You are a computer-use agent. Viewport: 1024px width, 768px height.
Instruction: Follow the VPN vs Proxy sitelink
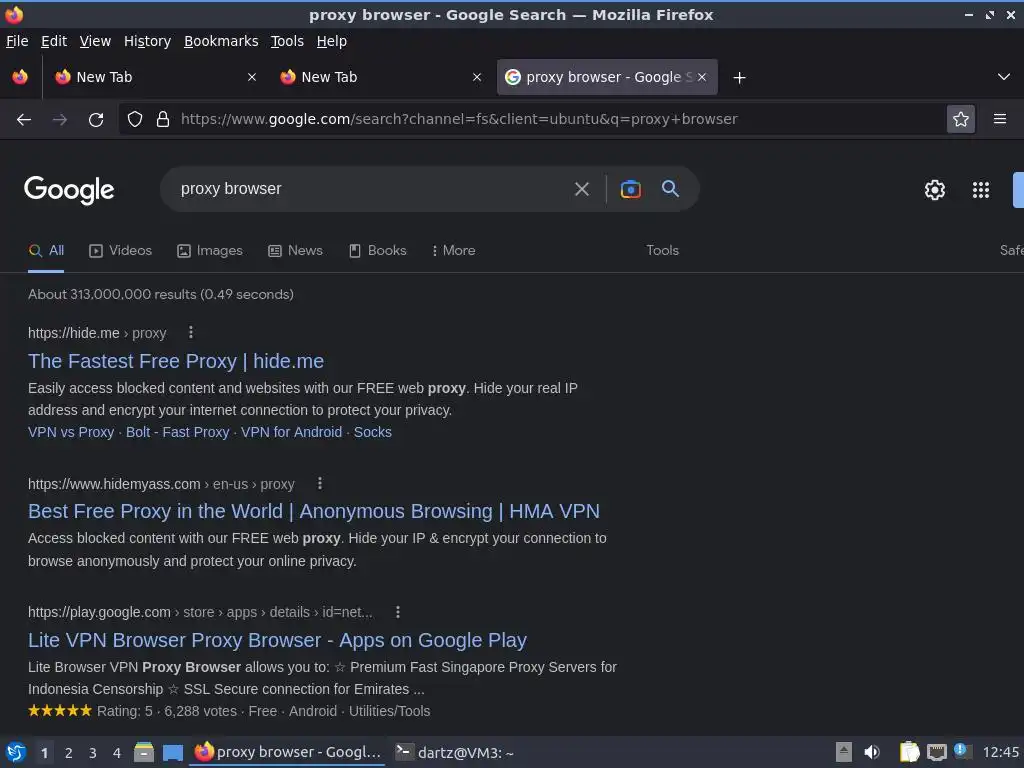(71, 432)
